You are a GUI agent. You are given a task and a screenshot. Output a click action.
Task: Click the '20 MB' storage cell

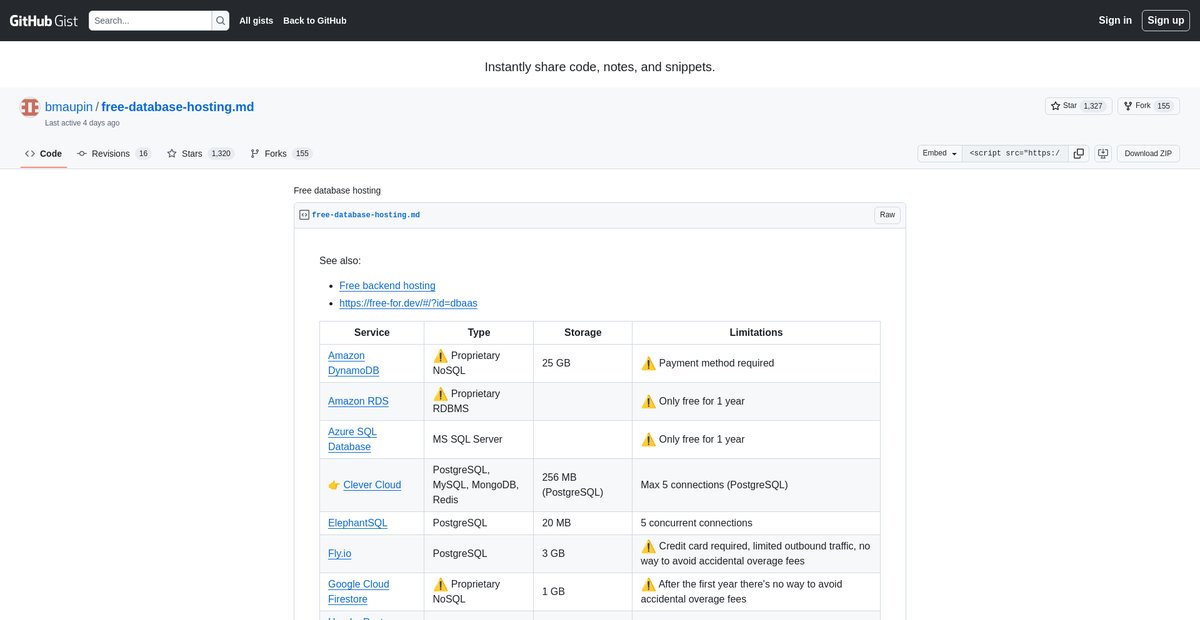(x=583, y=523)
